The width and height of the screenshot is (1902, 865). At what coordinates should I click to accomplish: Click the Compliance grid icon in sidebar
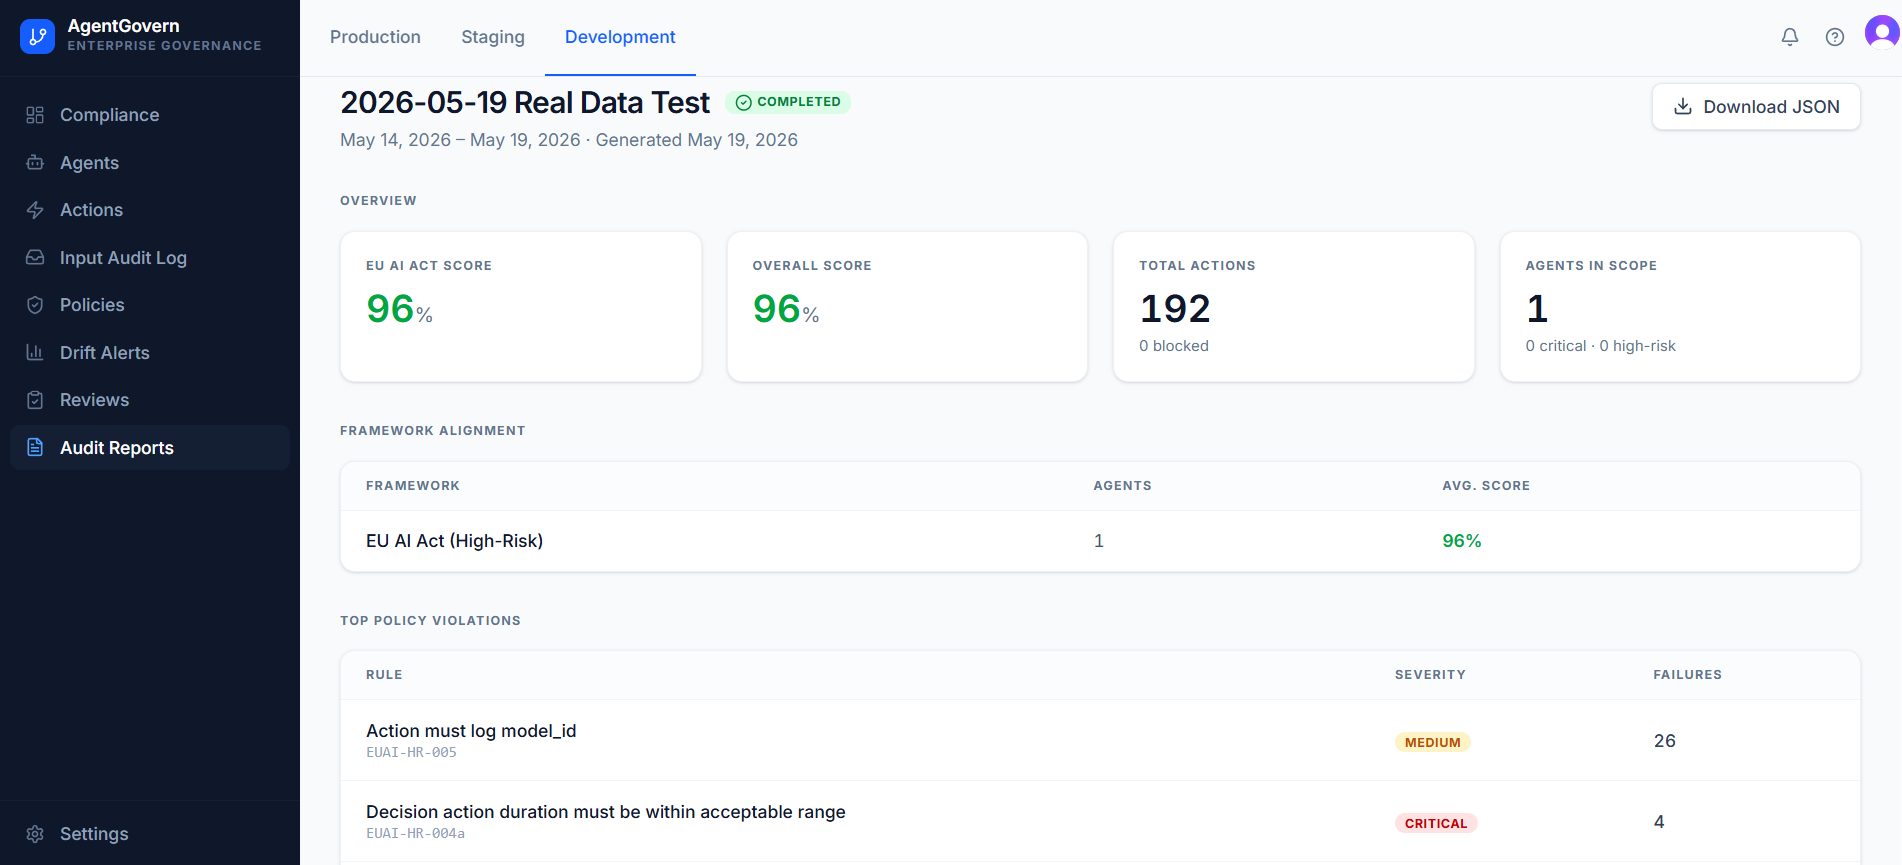pos(35,115)
